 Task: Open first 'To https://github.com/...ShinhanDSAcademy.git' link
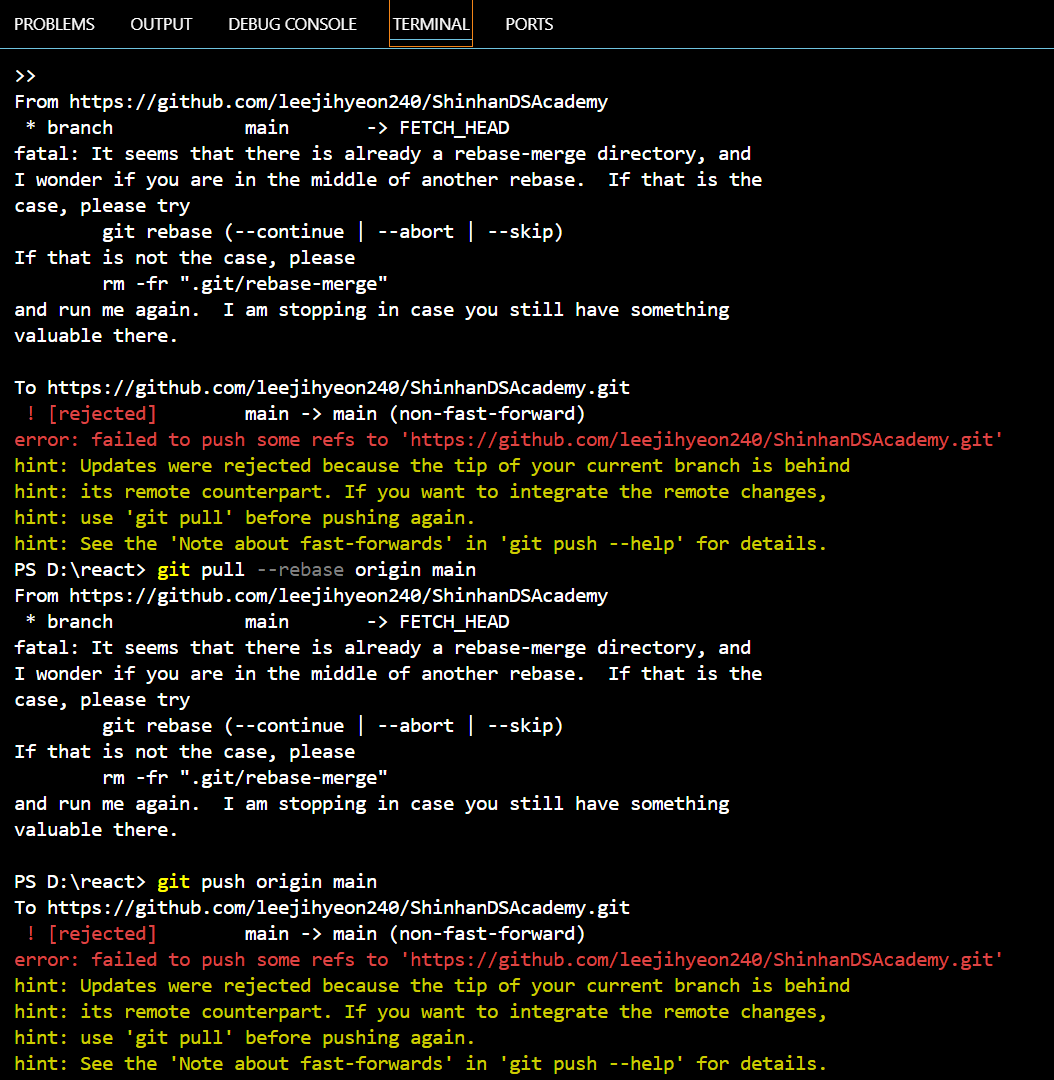pyautogui.click(x=338, y=388)
